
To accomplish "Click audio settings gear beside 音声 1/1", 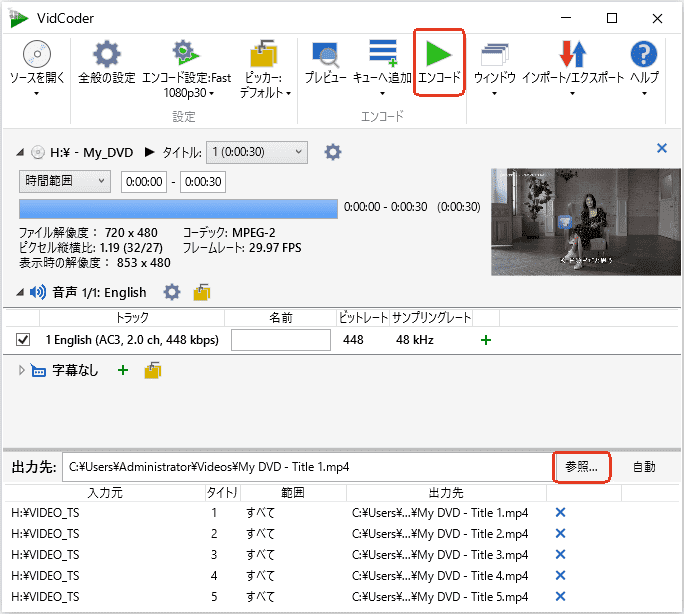I will tap(172, 292).
